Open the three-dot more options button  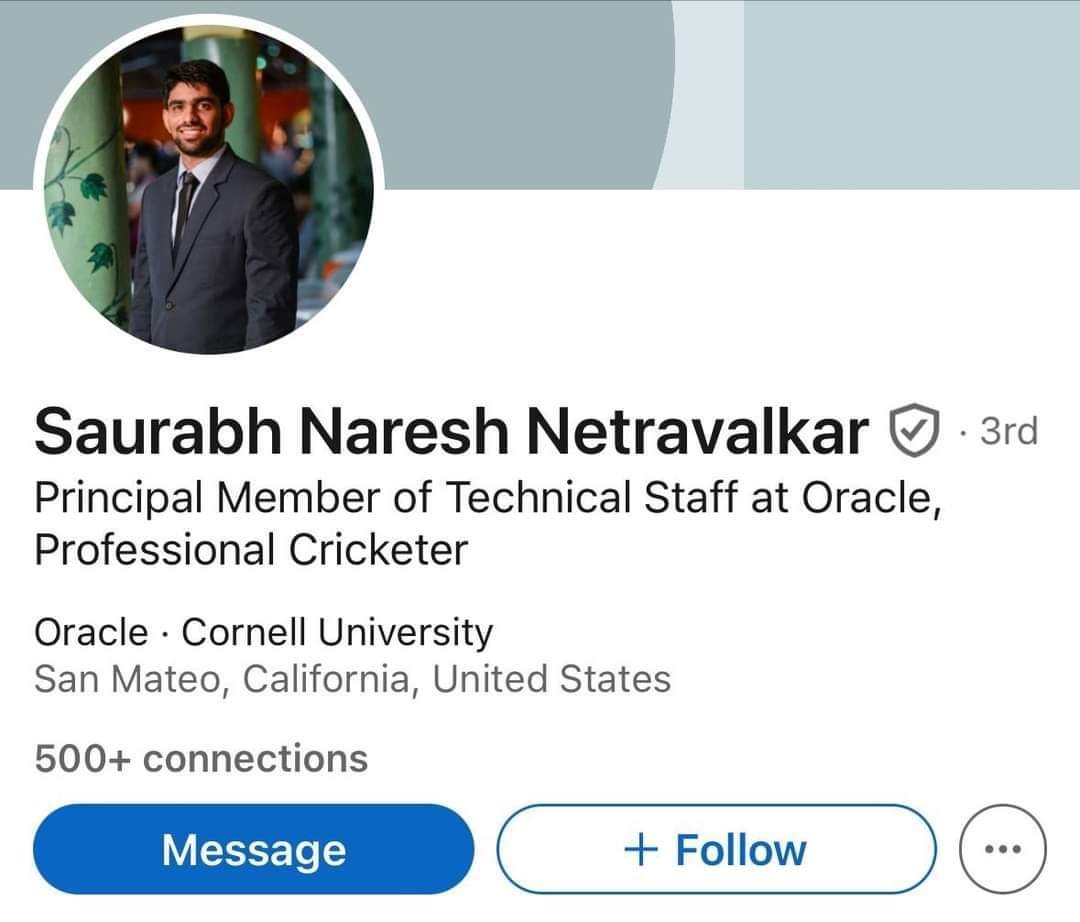[1002, 850]
